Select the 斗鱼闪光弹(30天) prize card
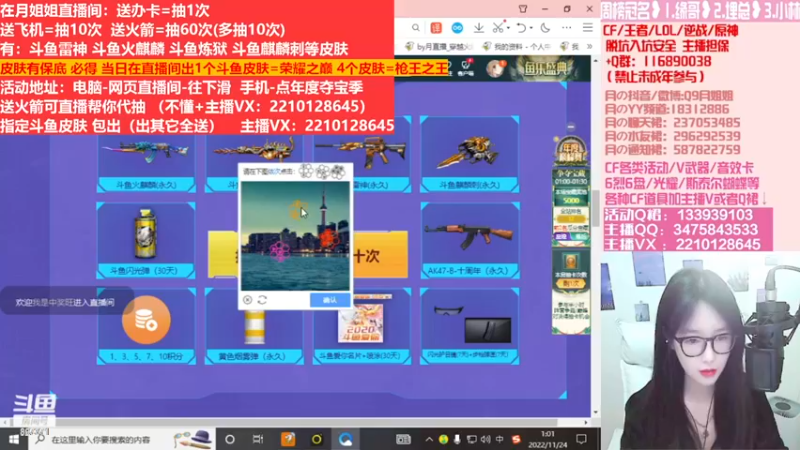 146,240
